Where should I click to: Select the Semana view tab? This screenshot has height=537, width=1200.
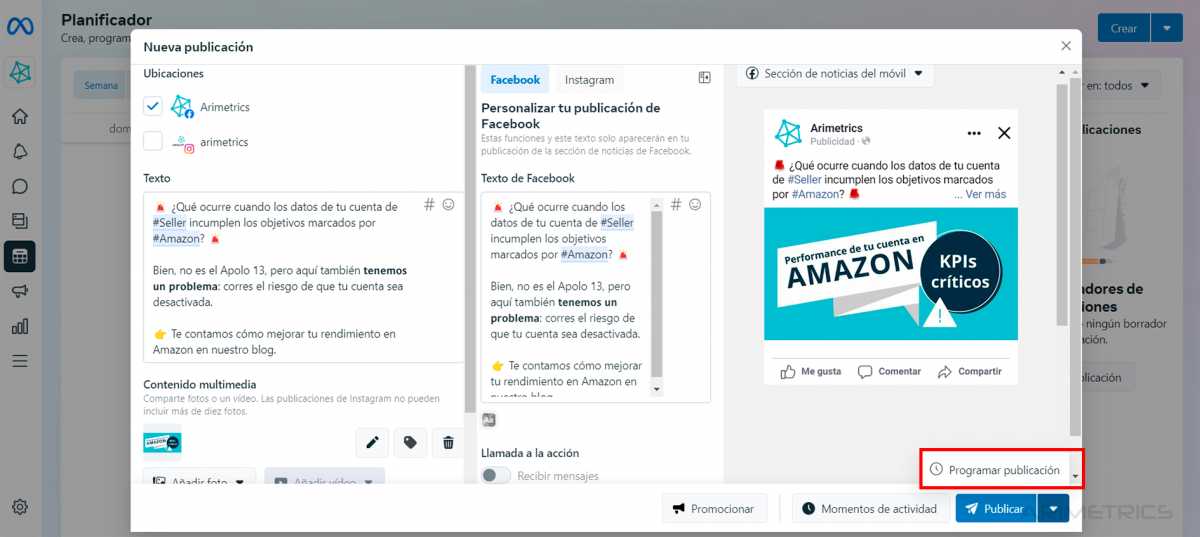tap(100, 86)
